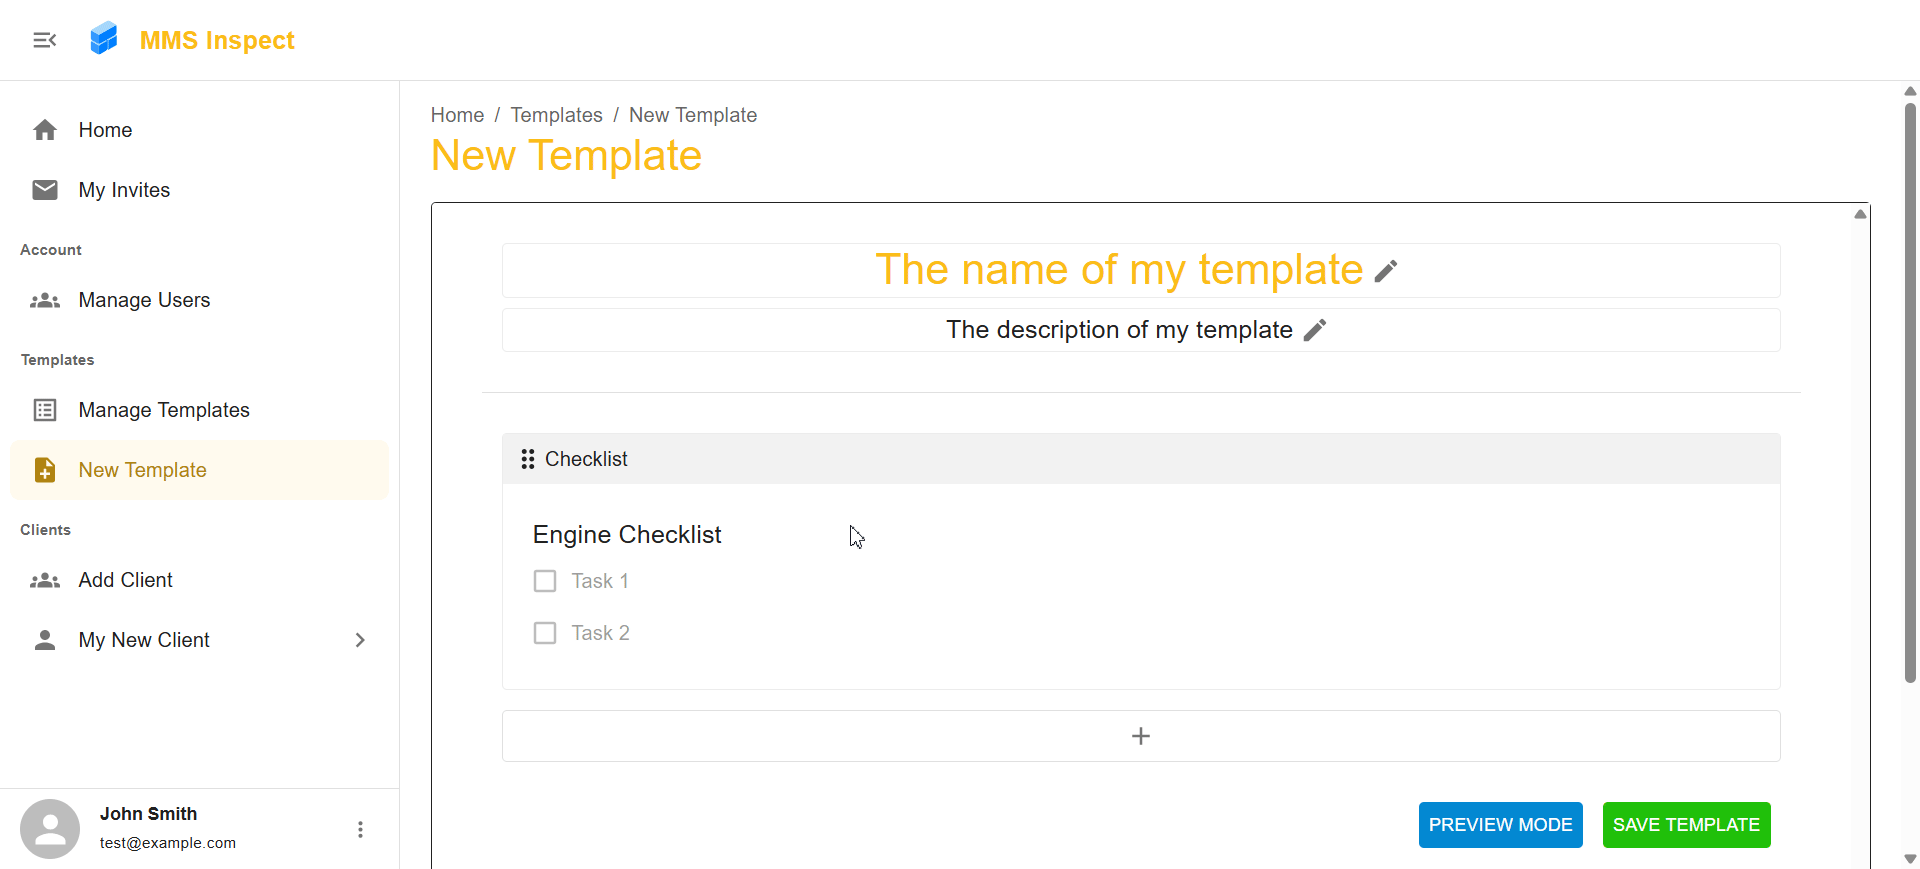
Task: Check the Task 2 checkbox
Action: click(x=545, y=633)
